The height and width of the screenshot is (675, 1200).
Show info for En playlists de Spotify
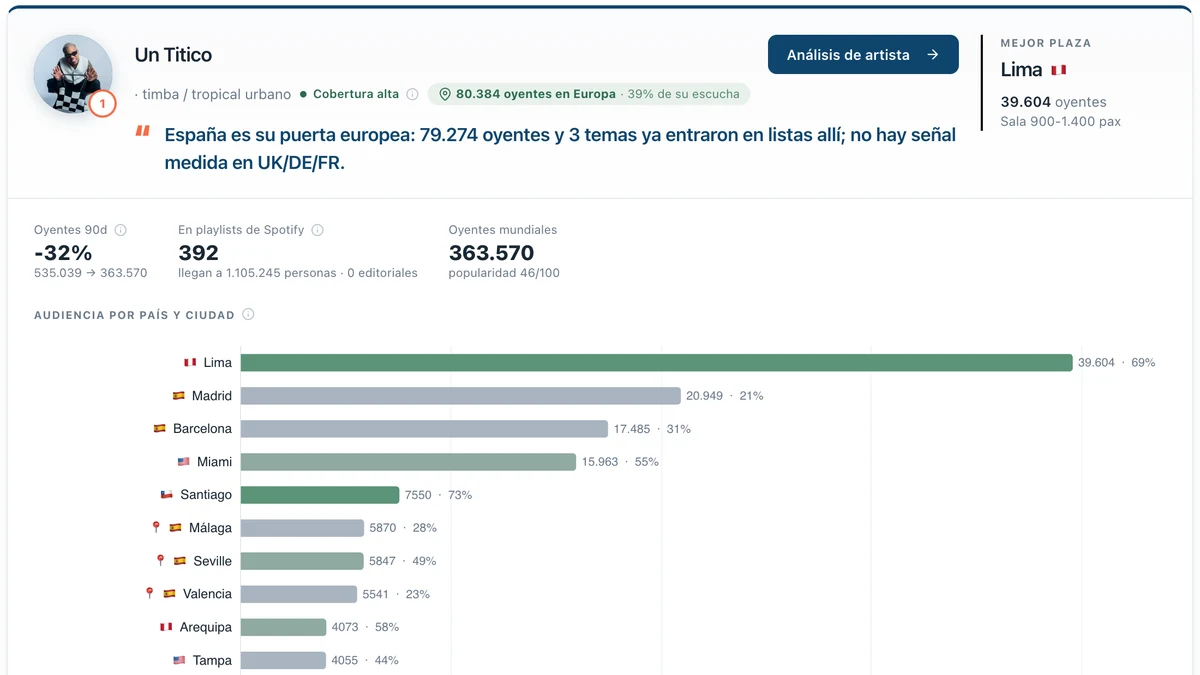coord(318,230)
